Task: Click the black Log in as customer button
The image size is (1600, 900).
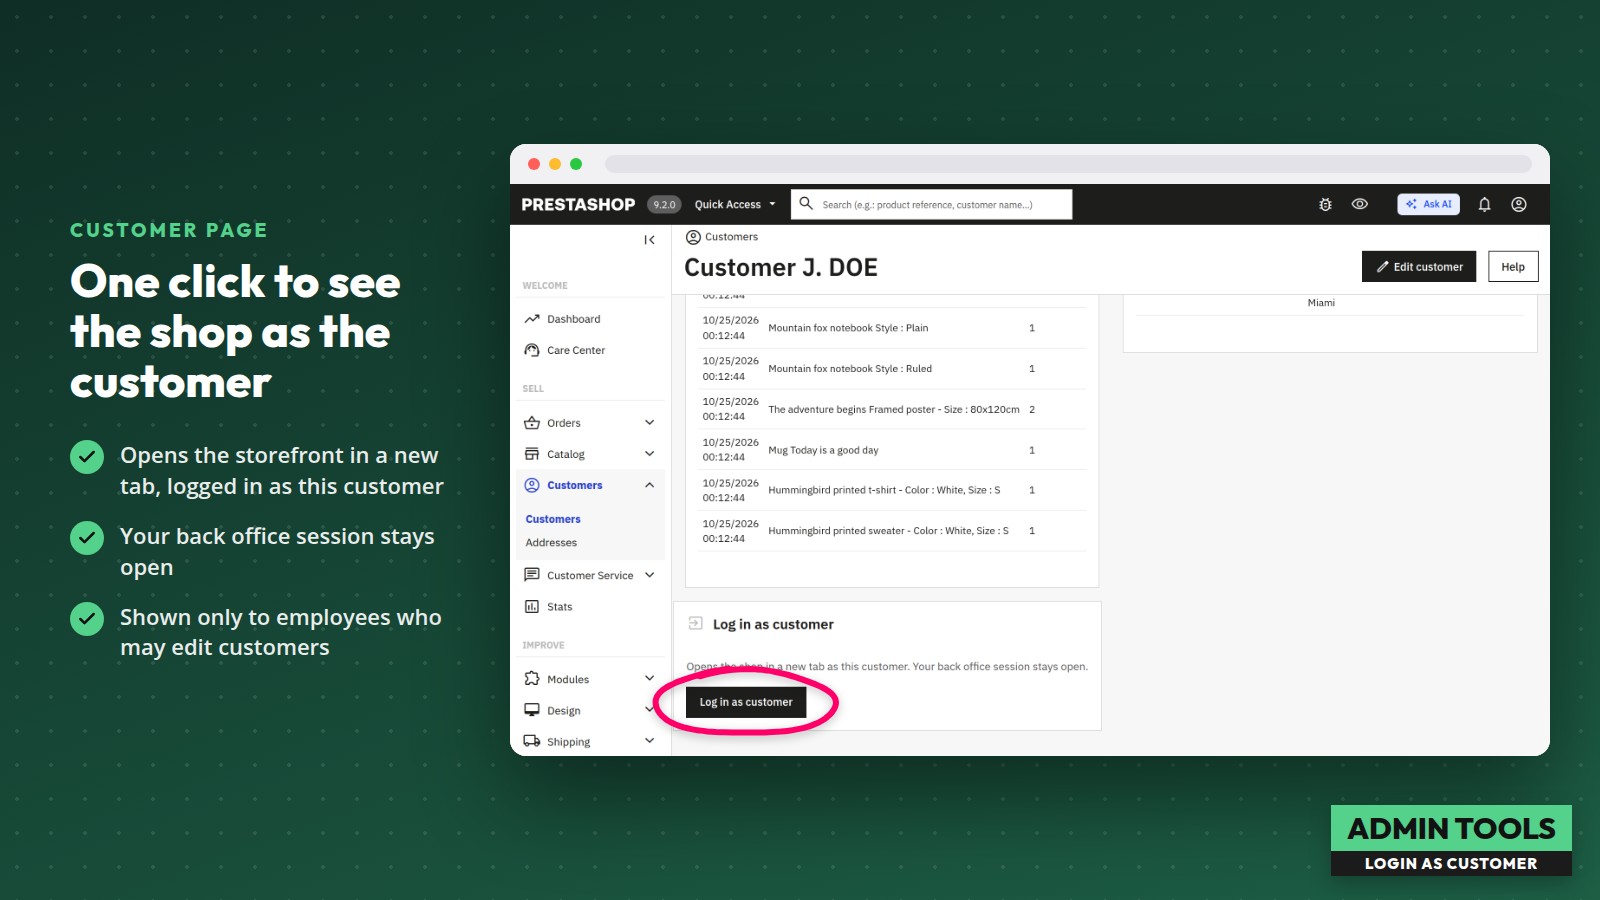Action: pos(746,702)
